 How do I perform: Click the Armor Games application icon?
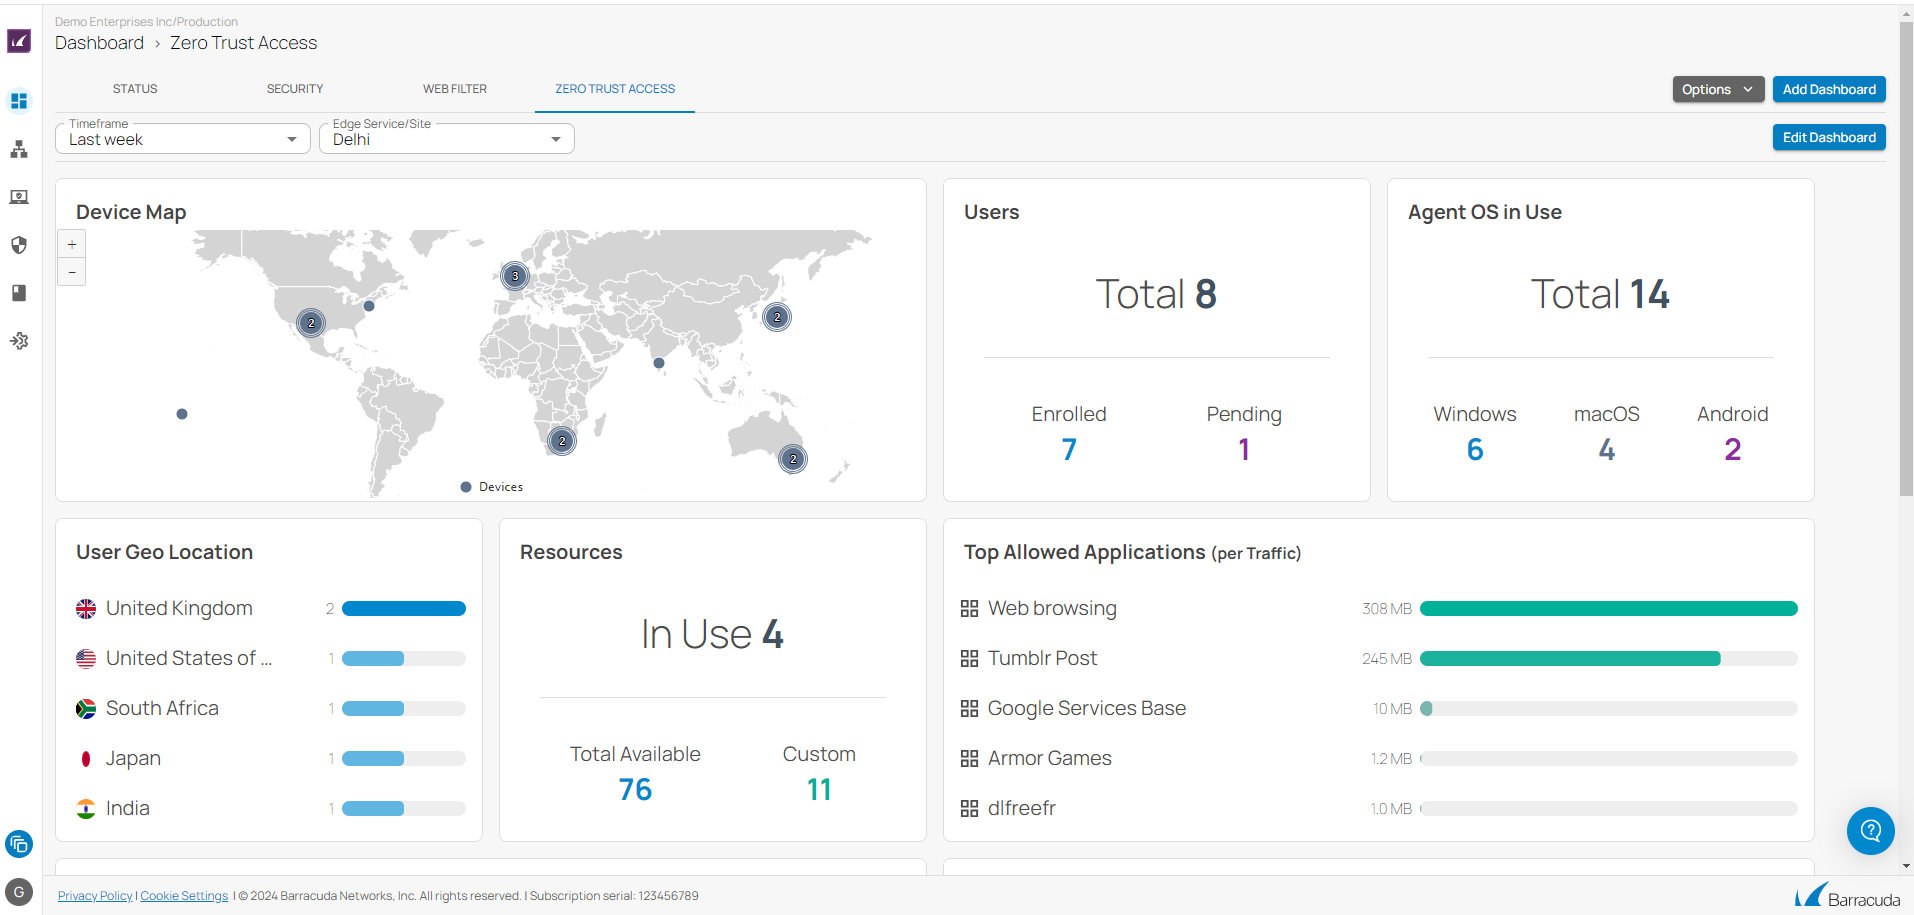tap(969, 759)
